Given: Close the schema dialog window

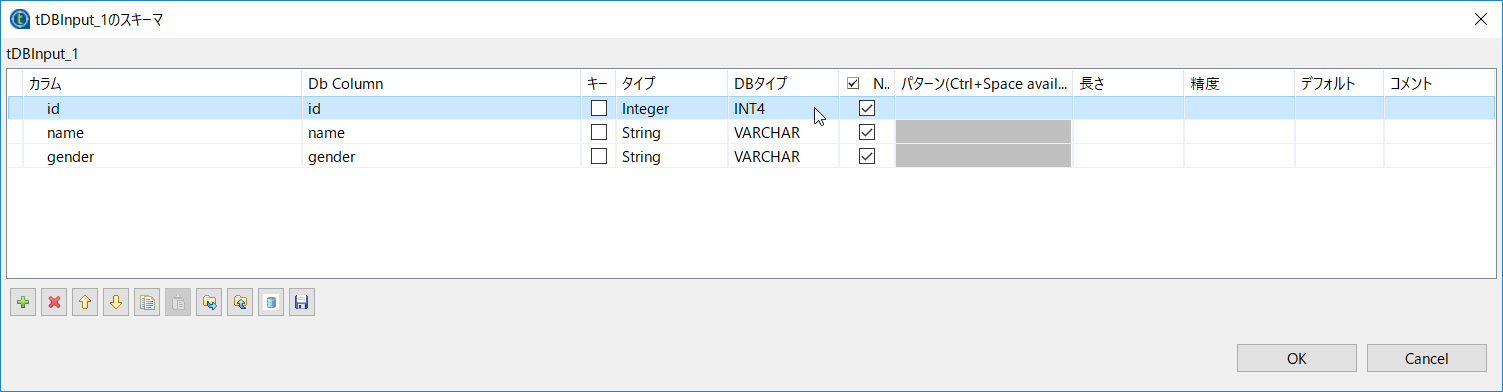Looking at the screenshot, I should coord(1480,19).
